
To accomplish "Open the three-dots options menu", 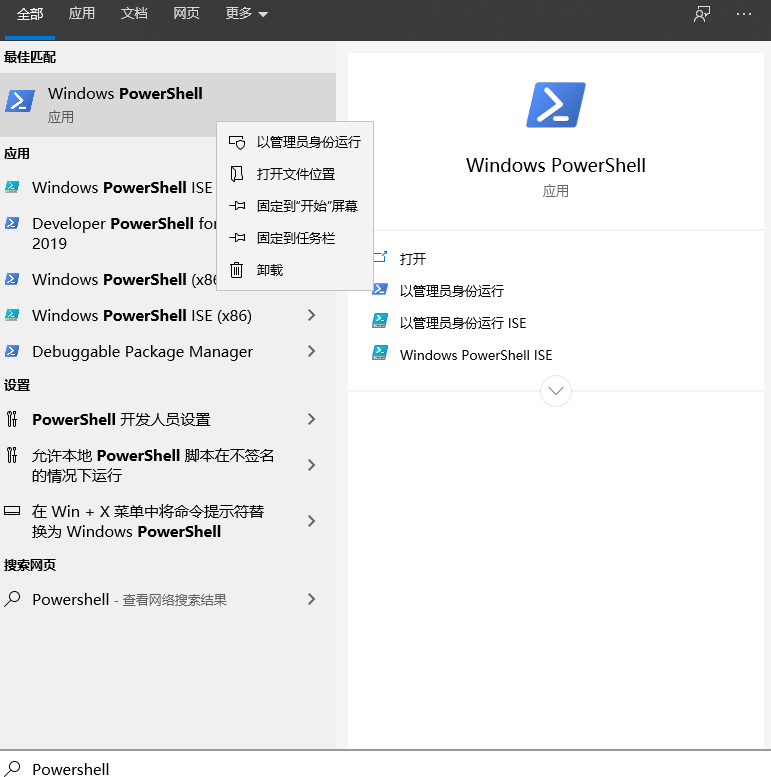I will click(x=743, y=14).
